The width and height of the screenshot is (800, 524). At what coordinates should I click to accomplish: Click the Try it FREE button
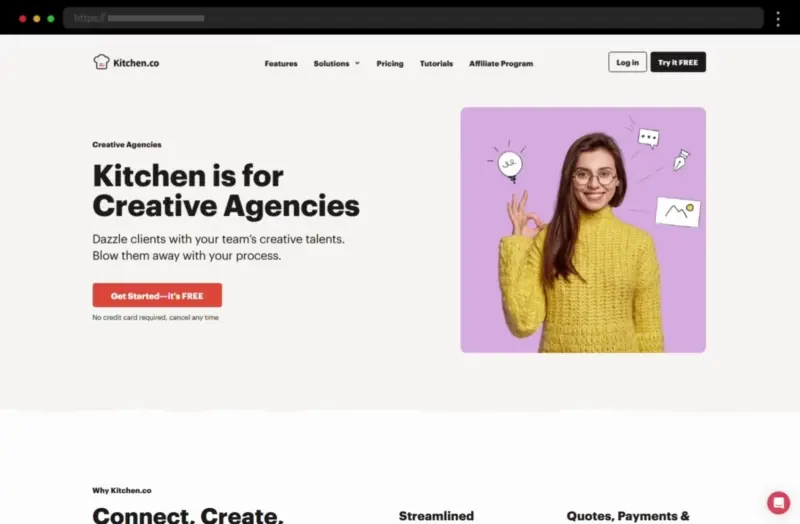(x=678, y=62)
